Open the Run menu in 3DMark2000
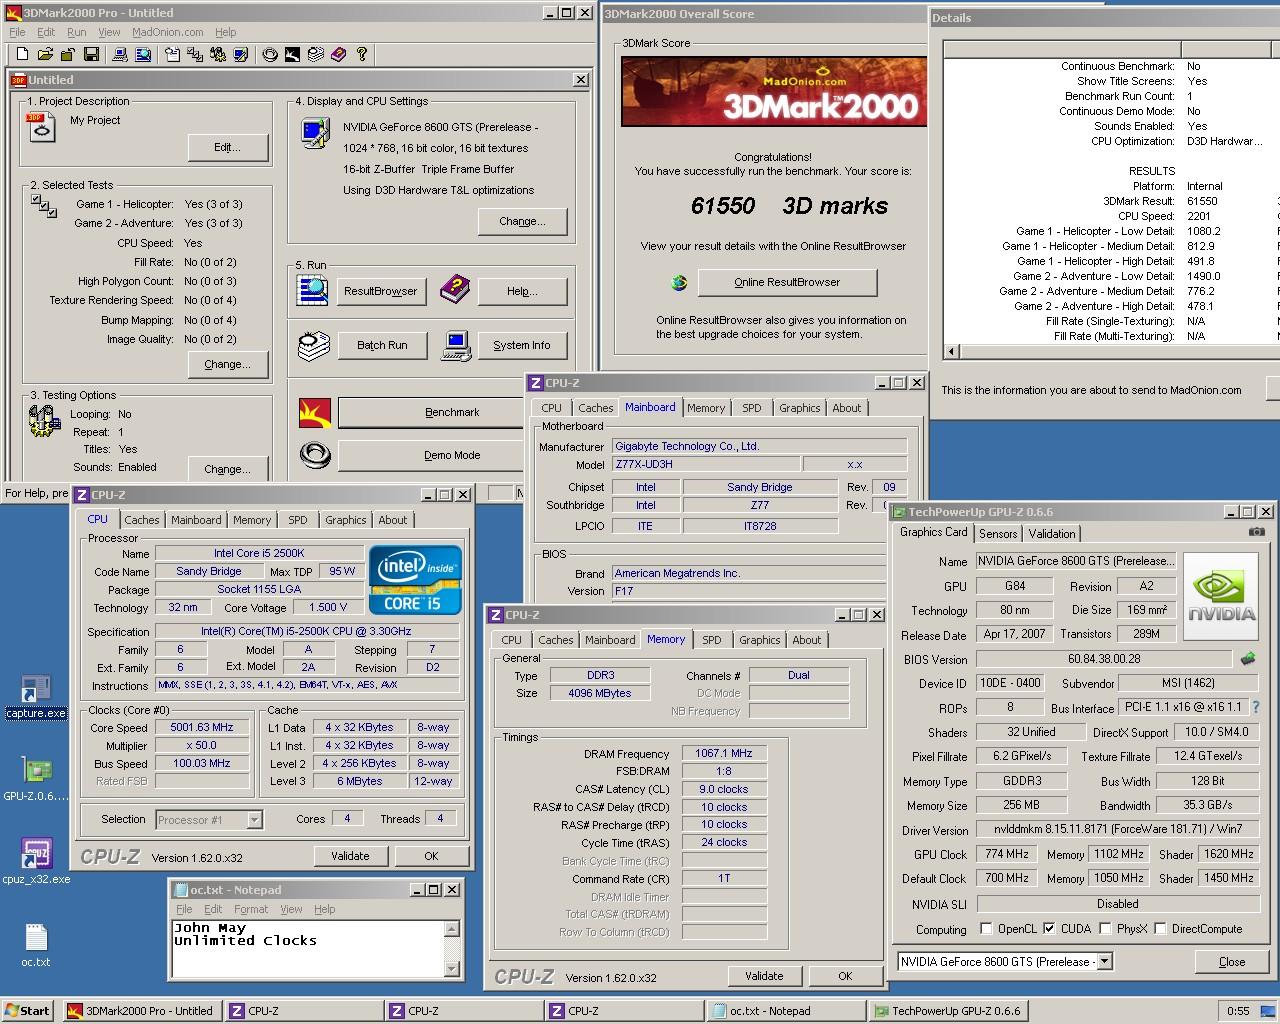This screenshot has height=1024, width=1280. pyautogui.click(x=76, y=32)
